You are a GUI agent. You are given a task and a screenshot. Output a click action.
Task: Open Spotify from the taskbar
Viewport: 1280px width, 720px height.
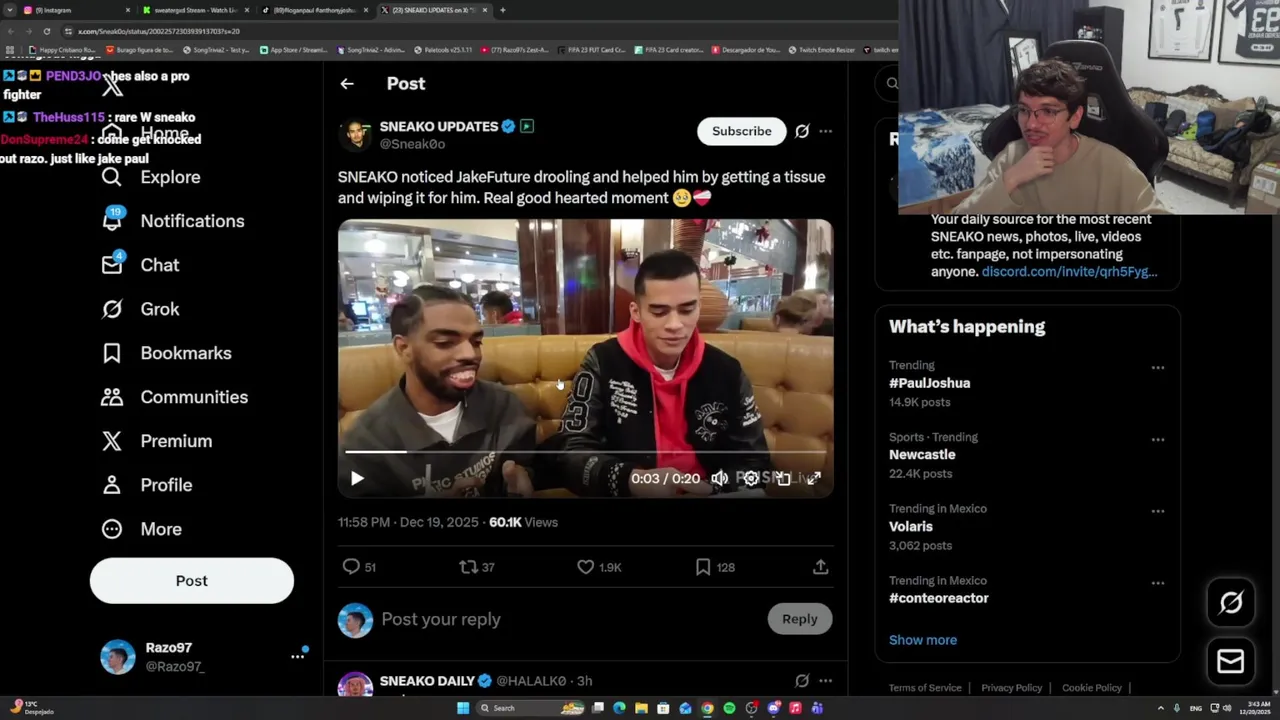pos(729,708)
